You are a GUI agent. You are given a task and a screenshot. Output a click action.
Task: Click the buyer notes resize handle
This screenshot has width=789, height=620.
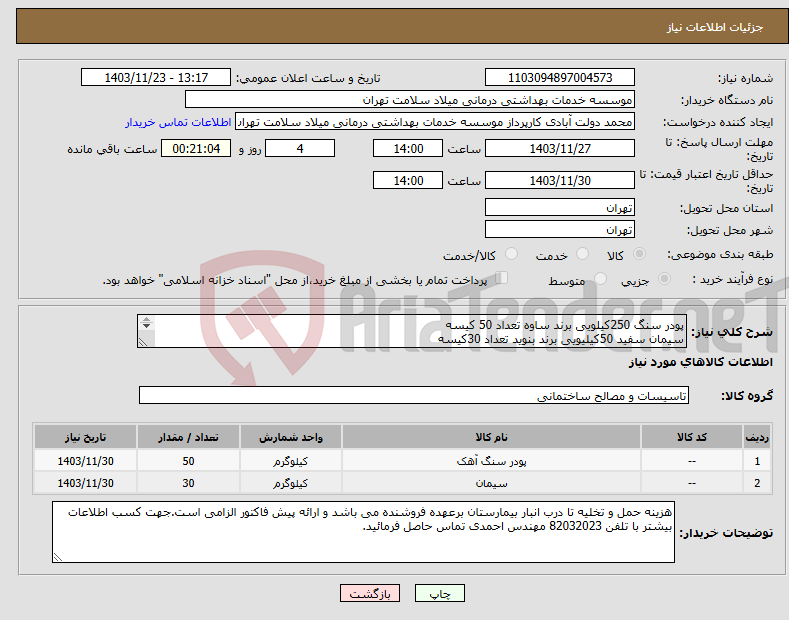tap(58, 557)
